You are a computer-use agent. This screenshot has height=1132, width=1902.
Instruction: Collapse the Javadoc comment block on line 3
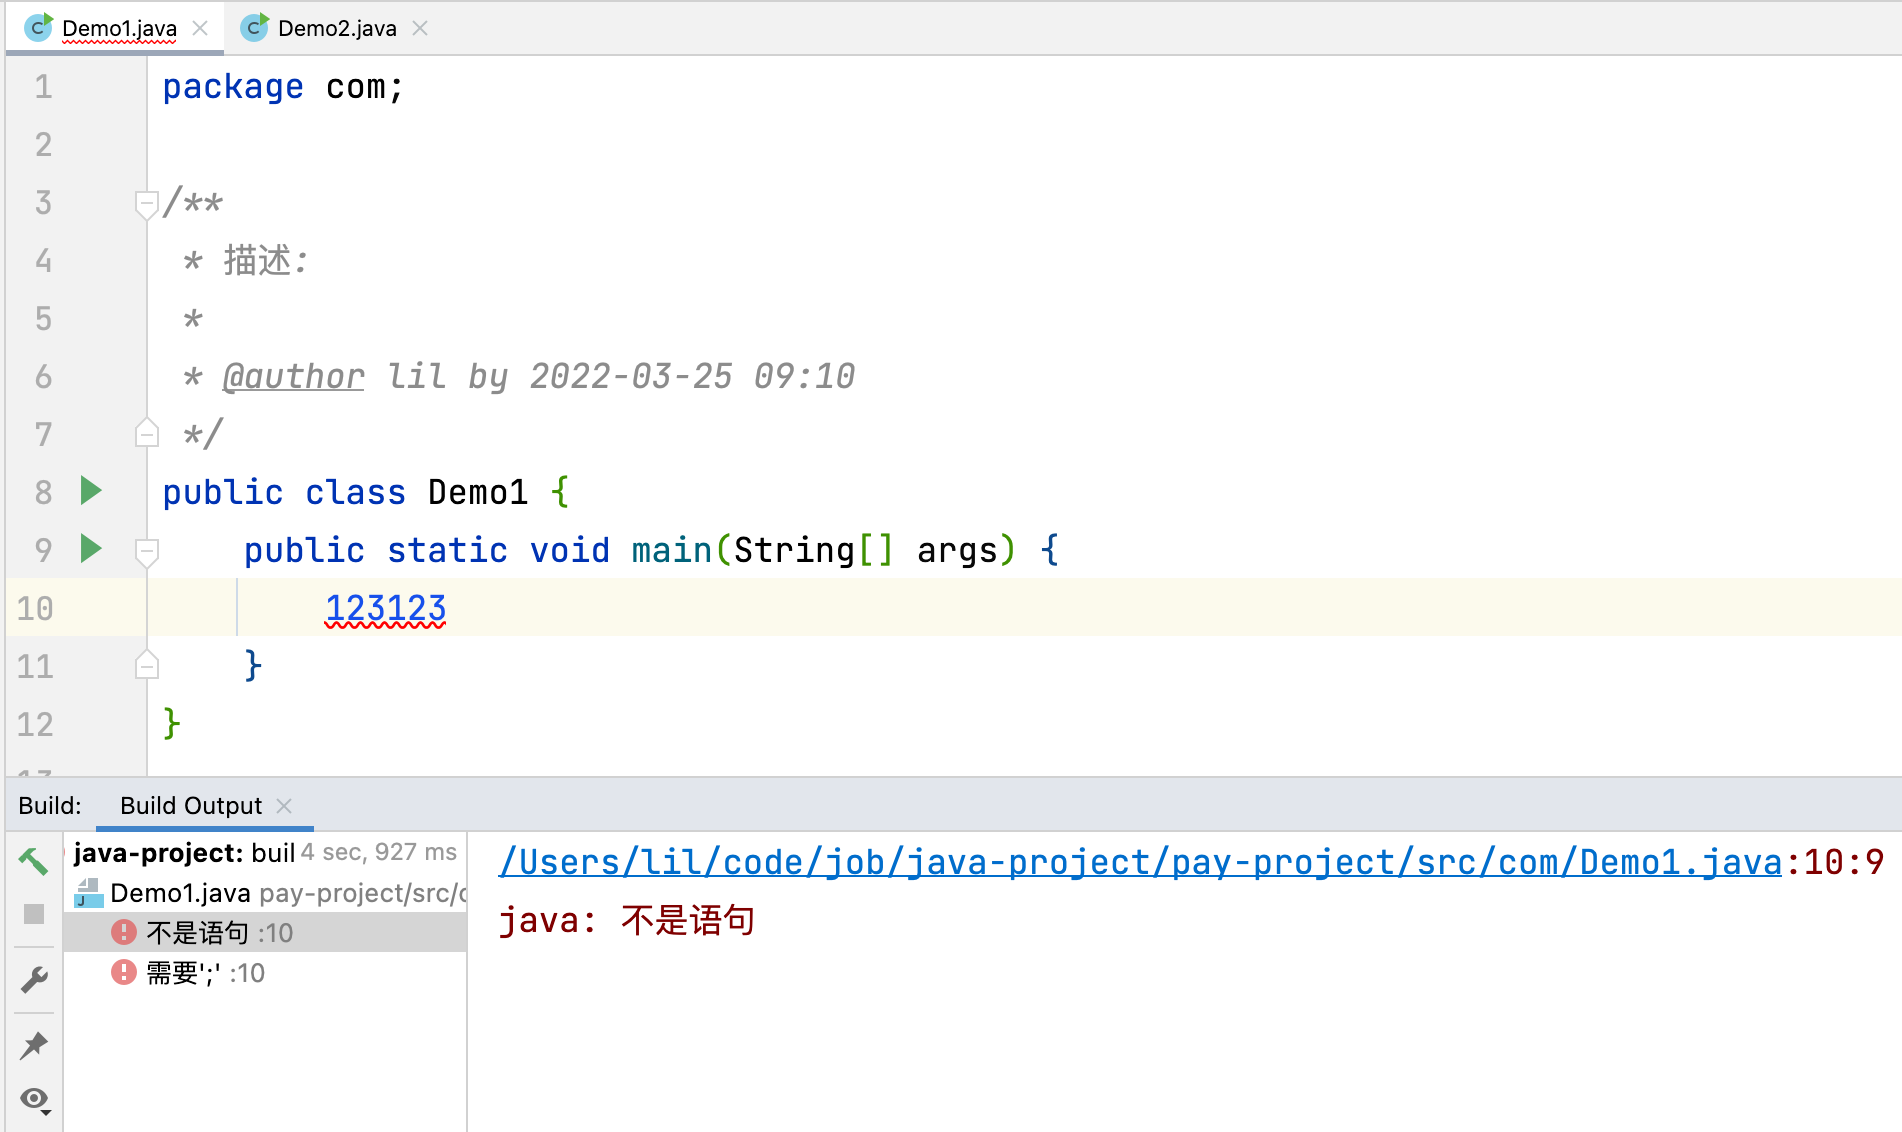pyautogui.click(x=146, y=201)
